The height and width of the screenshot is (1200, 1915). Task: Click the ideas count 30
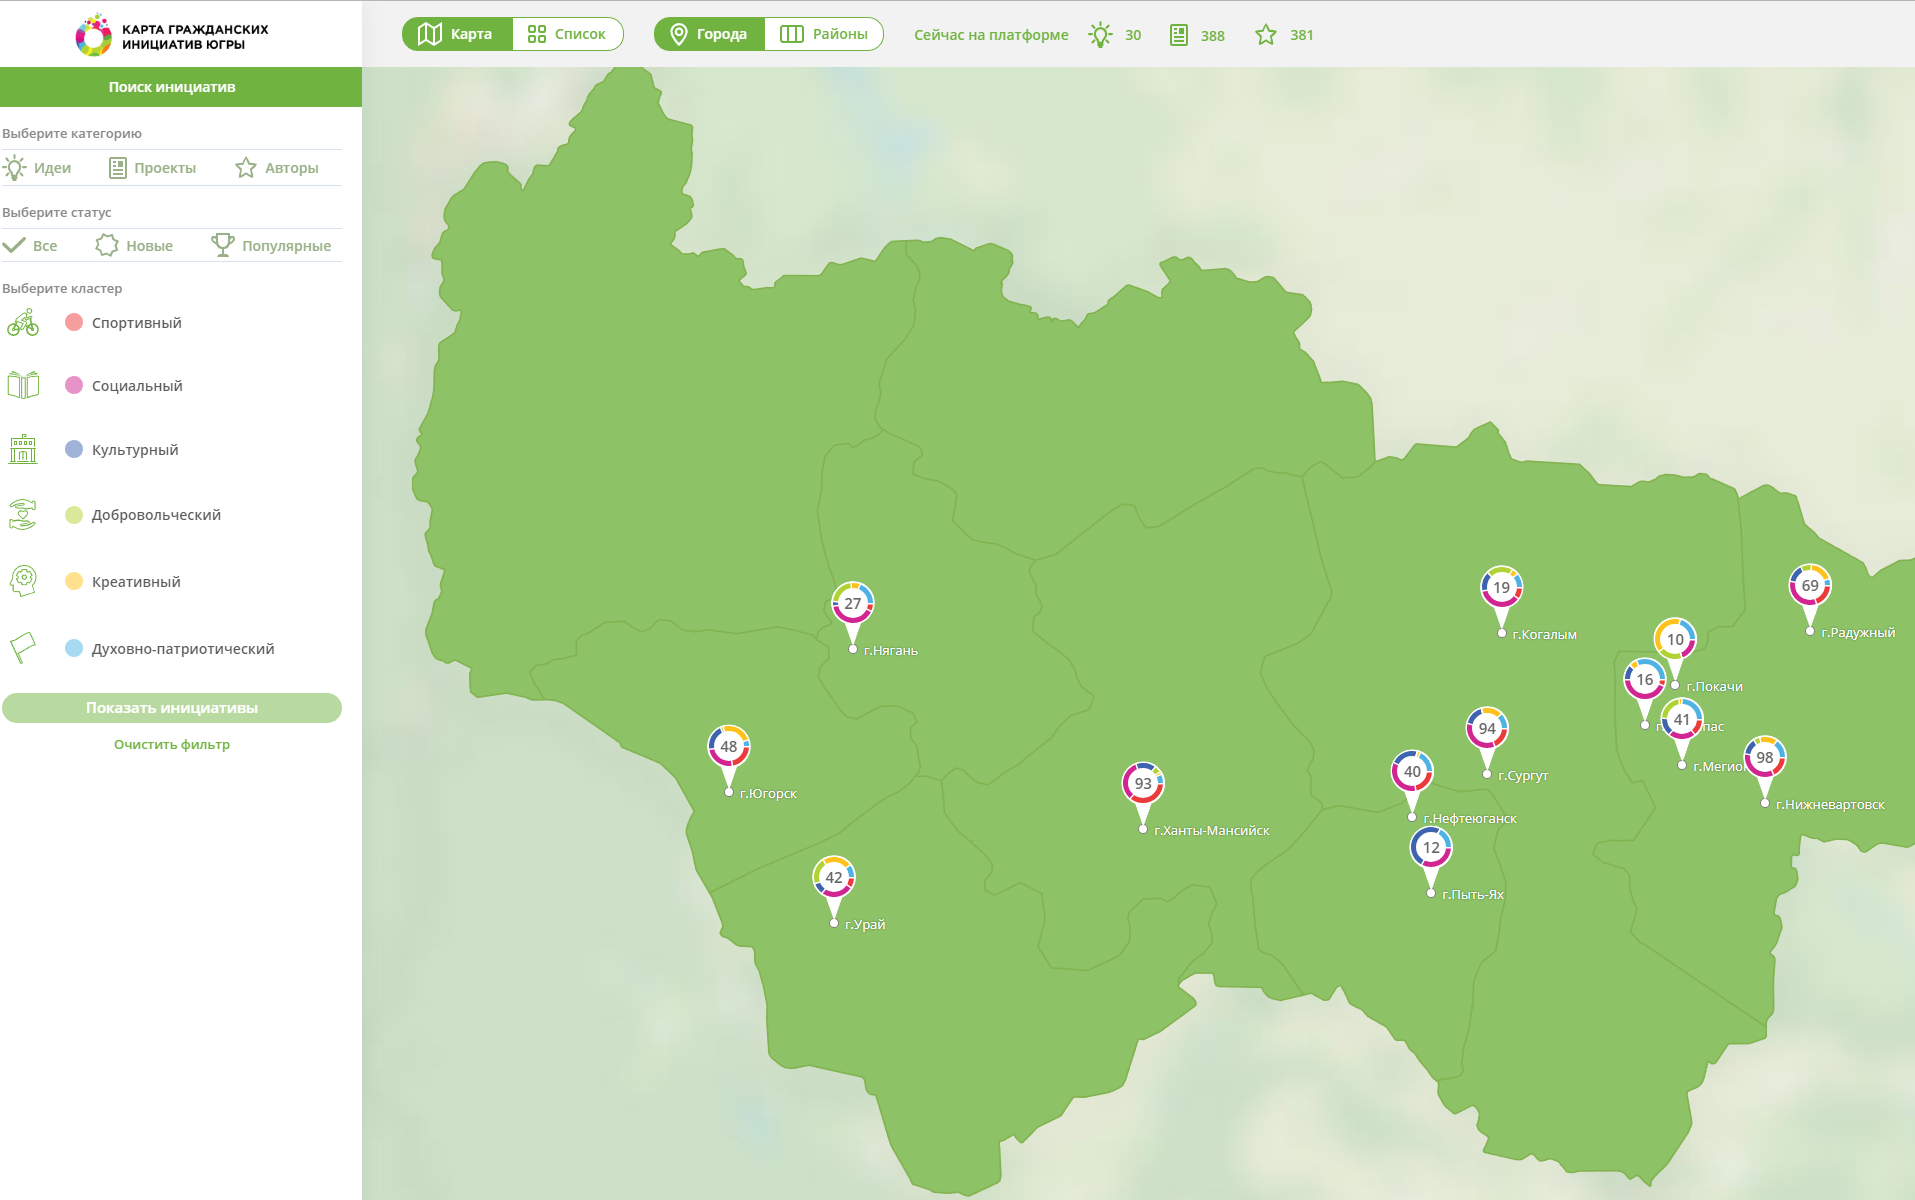pyautogui.click(x=1133, y=35)
